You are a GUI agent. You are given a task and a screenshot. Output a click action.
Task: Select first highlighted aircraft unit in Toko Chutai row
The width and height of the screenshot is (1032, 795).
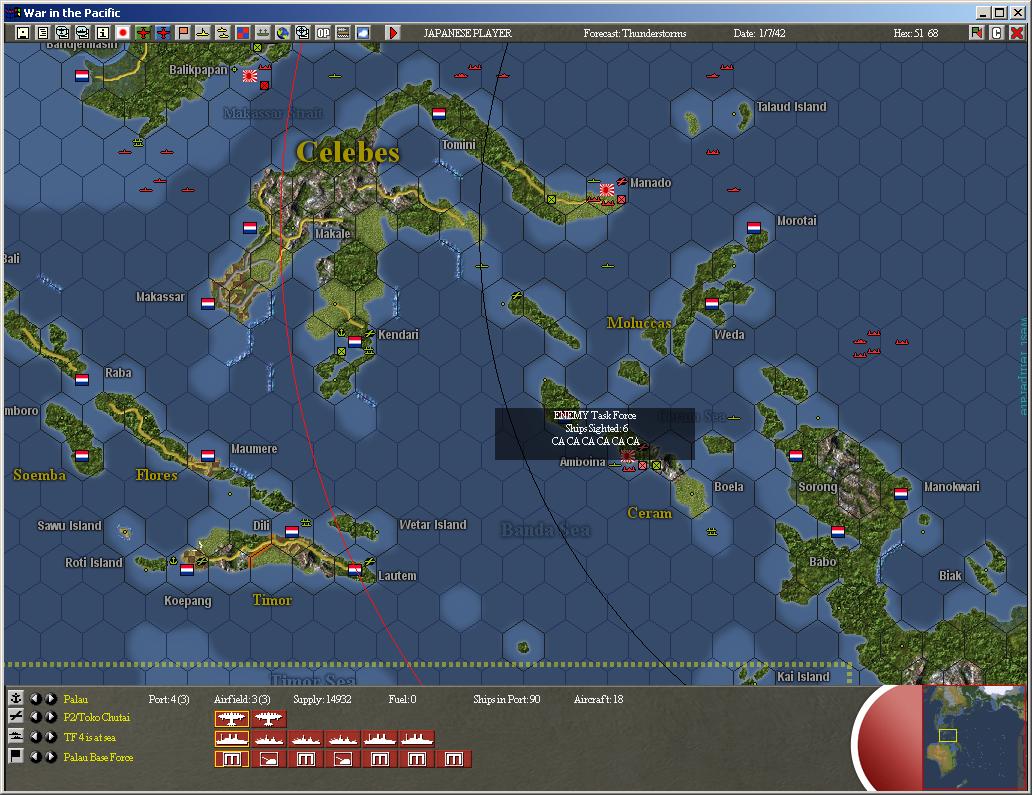coord(232,719)
